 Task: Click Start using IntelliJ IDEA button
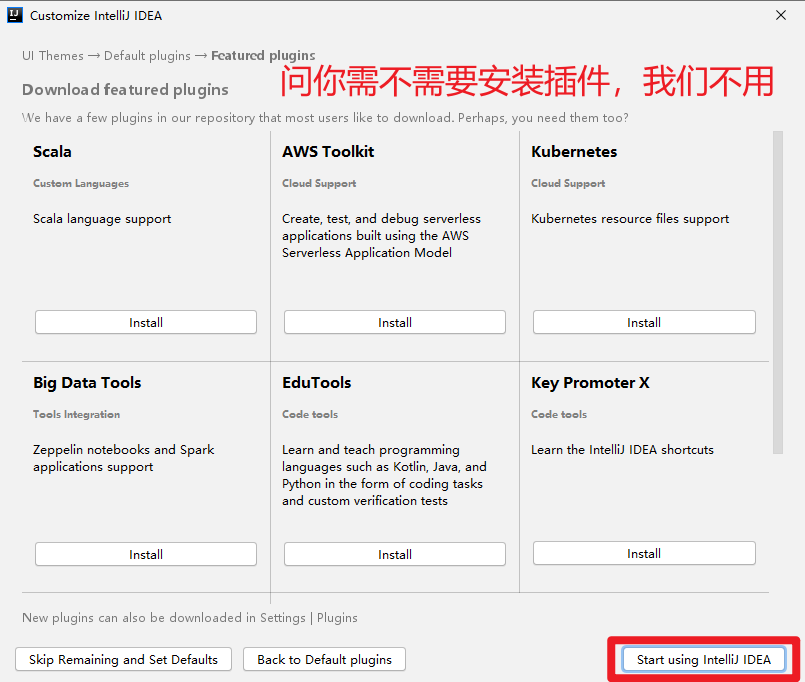pyautogui.click(x=703, y=659)
